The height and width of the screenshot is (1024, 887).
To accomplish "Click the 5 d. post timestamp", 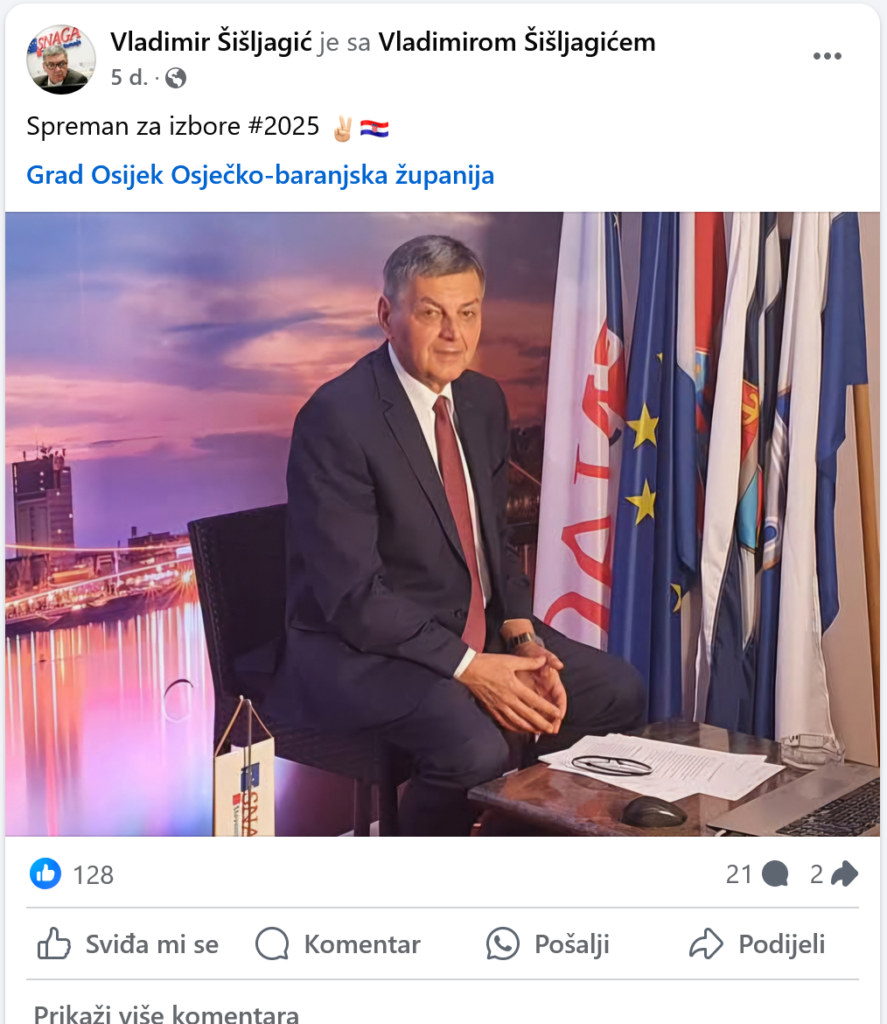I will pos(129,78).
